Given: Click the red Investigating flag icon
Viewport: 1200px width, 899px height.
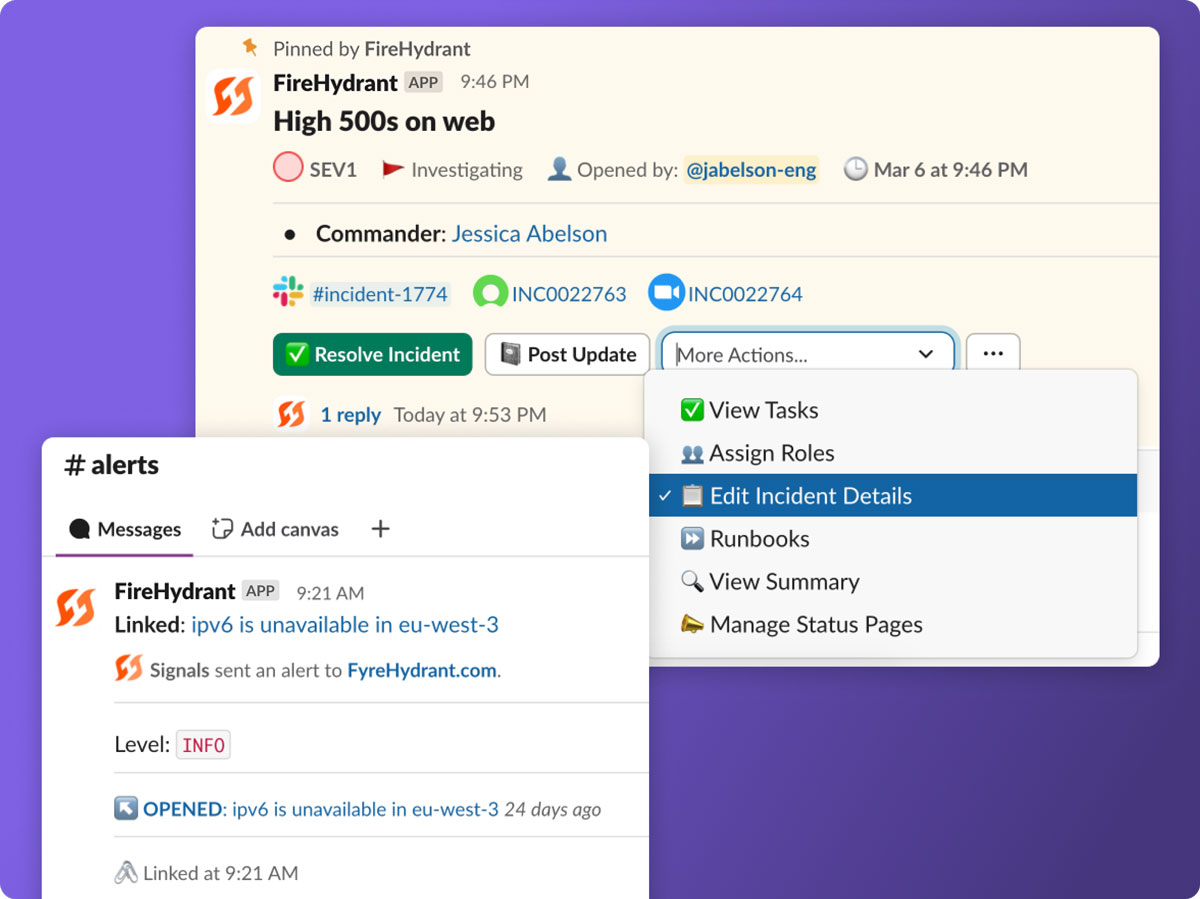Looking at the screenshot, I should [x=393, y=169].
